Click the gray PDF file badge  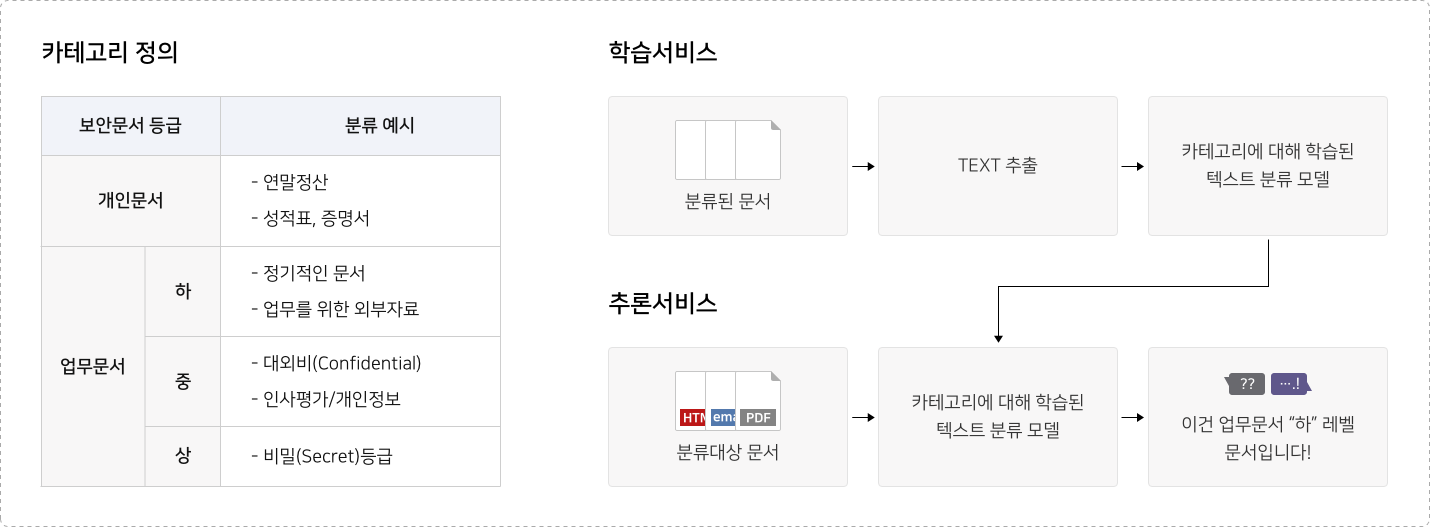pos(758,417)
